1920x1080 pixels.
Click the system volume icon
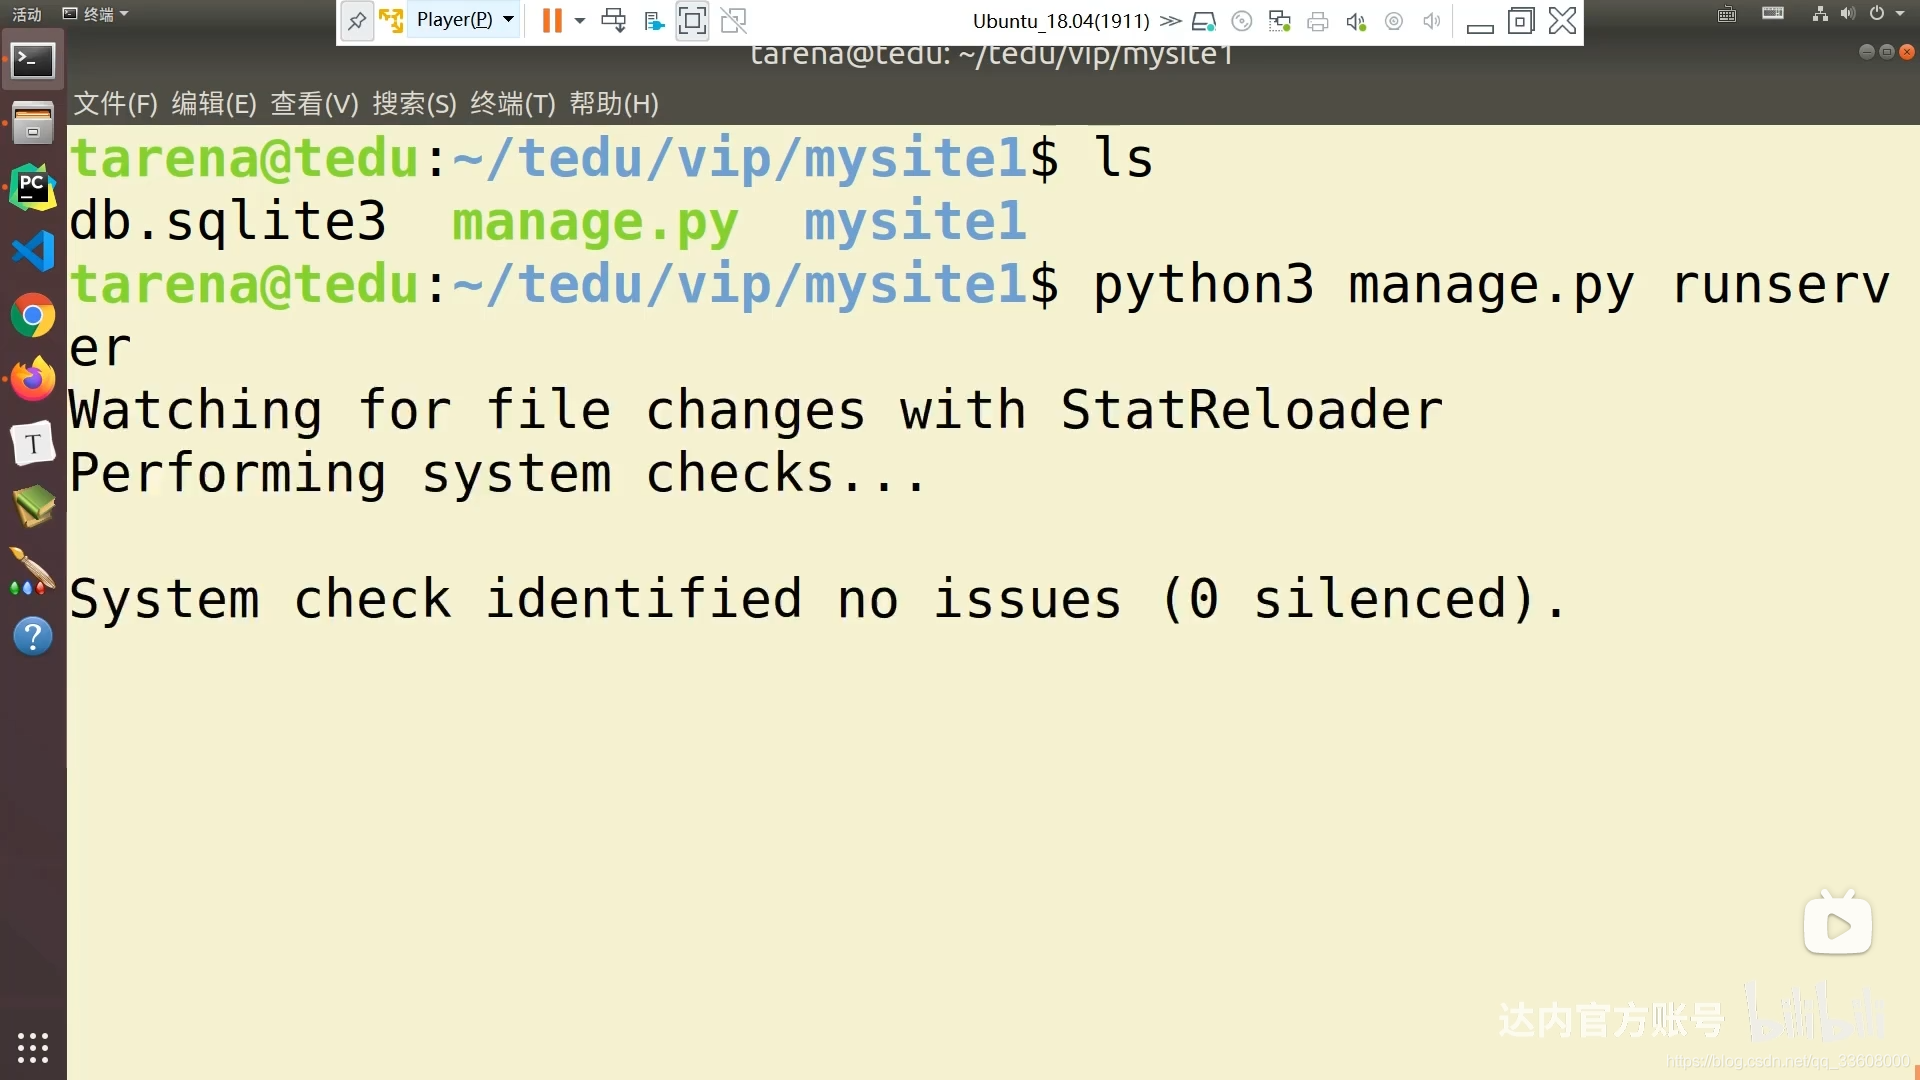click(1847, 14)
